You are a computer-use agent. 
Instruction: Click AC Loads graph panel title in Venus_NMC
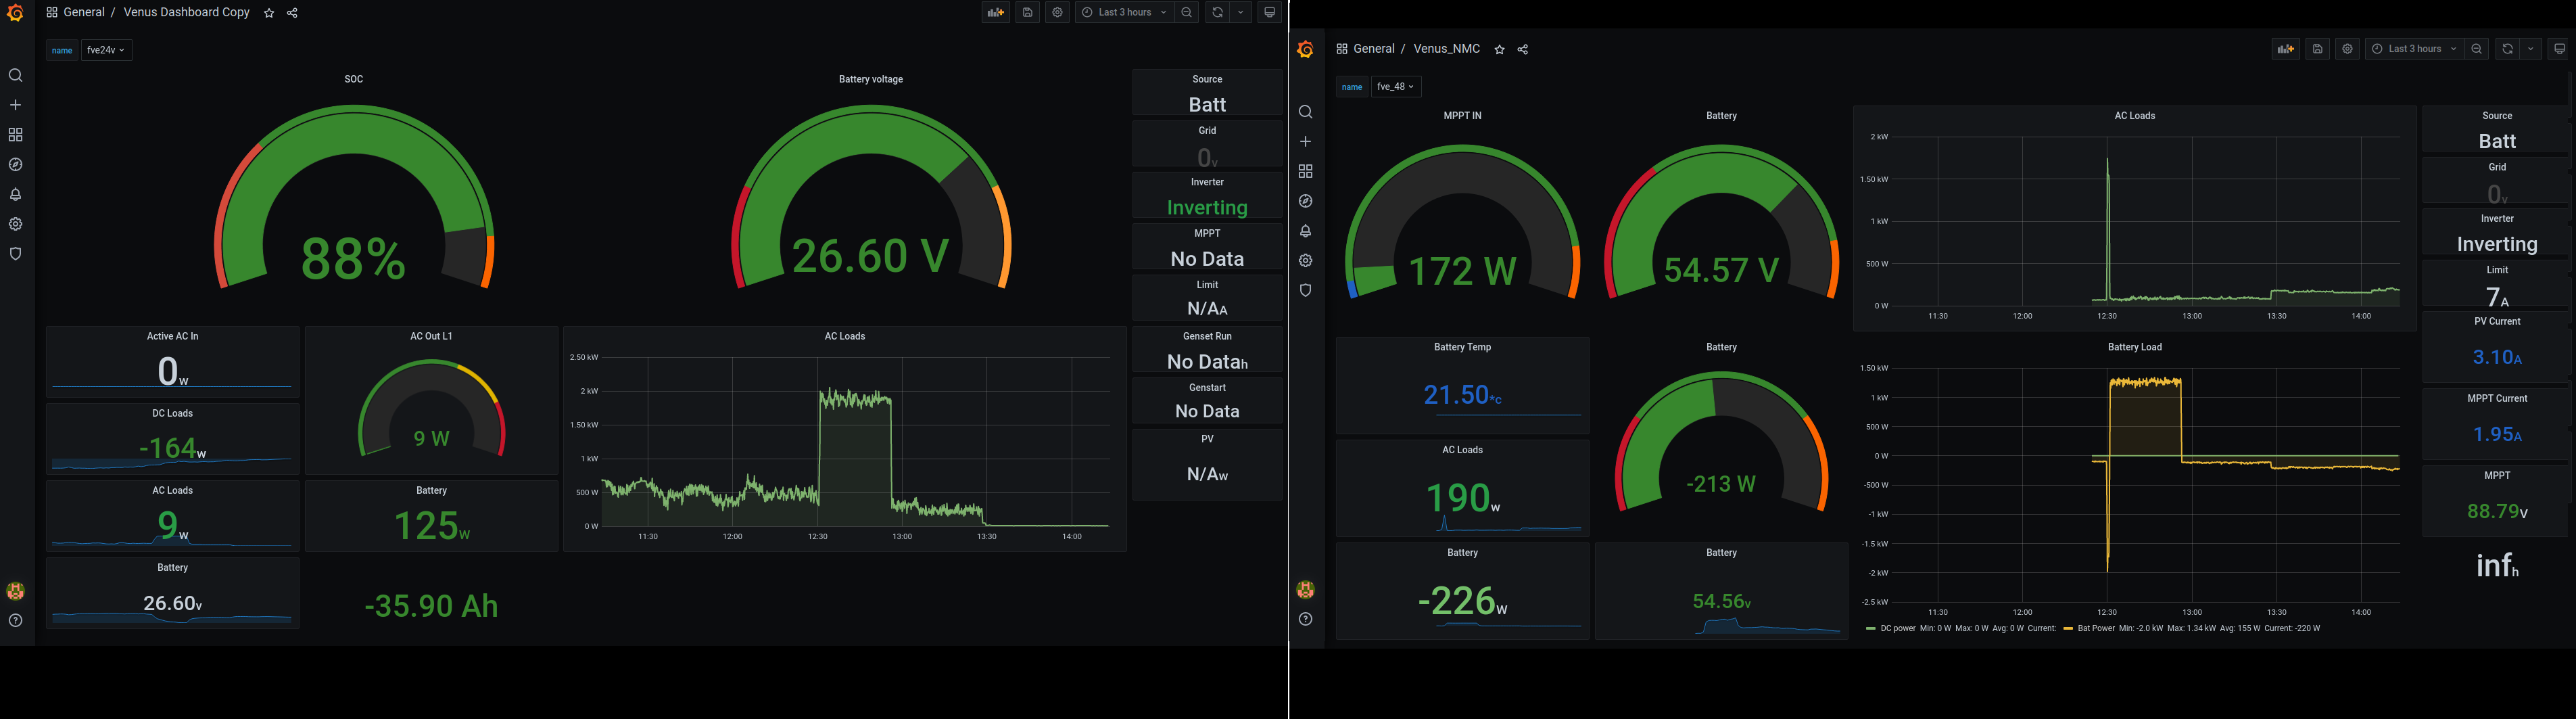(2134, 116)
